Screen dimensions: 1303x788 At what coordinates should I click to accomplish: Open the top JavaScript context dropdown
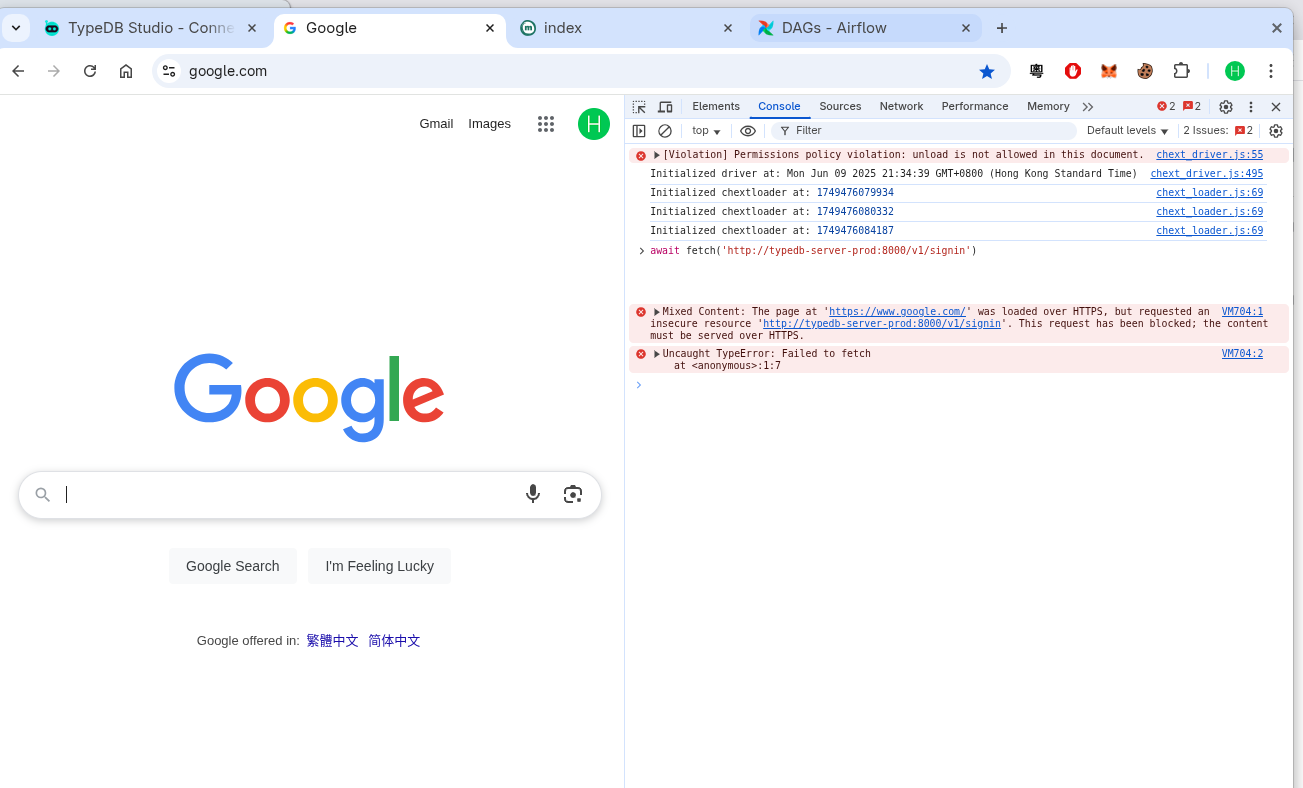click(x=706, y=131)
